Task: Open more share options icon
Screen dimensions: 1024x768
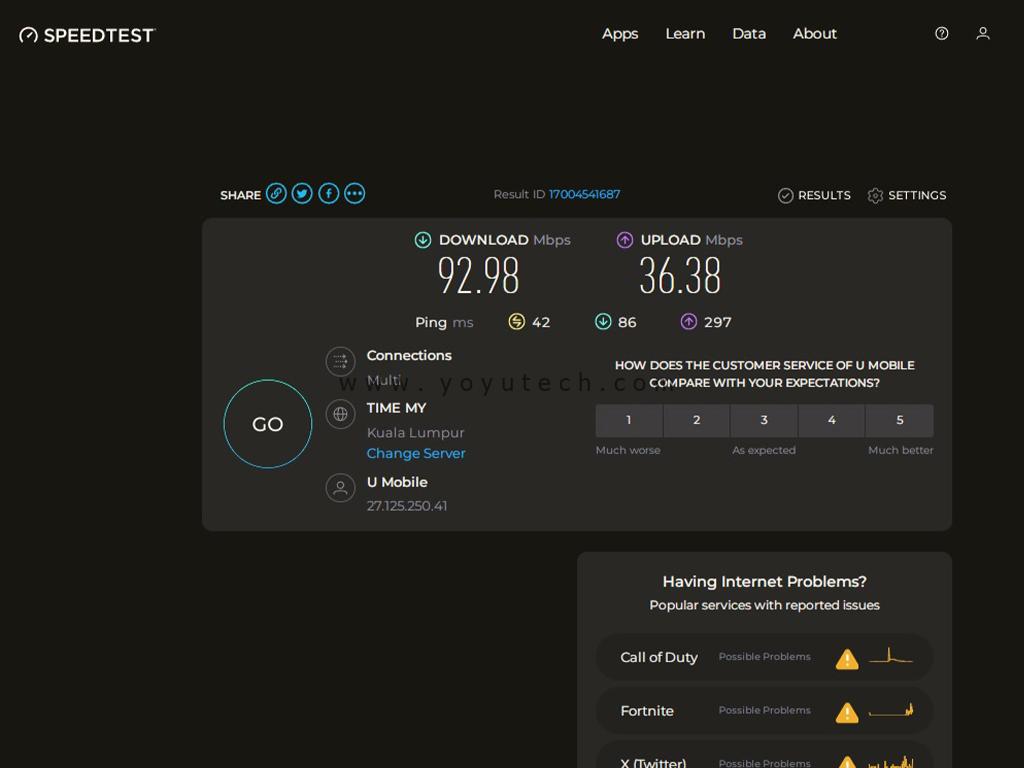Action: (x=355, y=193)
